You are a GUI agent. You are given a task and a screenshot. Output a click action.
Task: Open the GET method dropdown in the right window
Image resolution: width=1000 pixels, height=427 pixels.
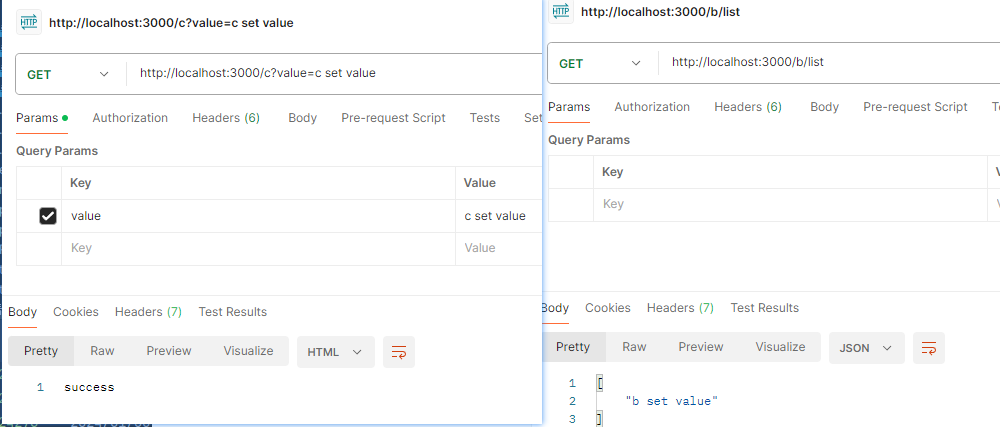click(x=599, y=63)
